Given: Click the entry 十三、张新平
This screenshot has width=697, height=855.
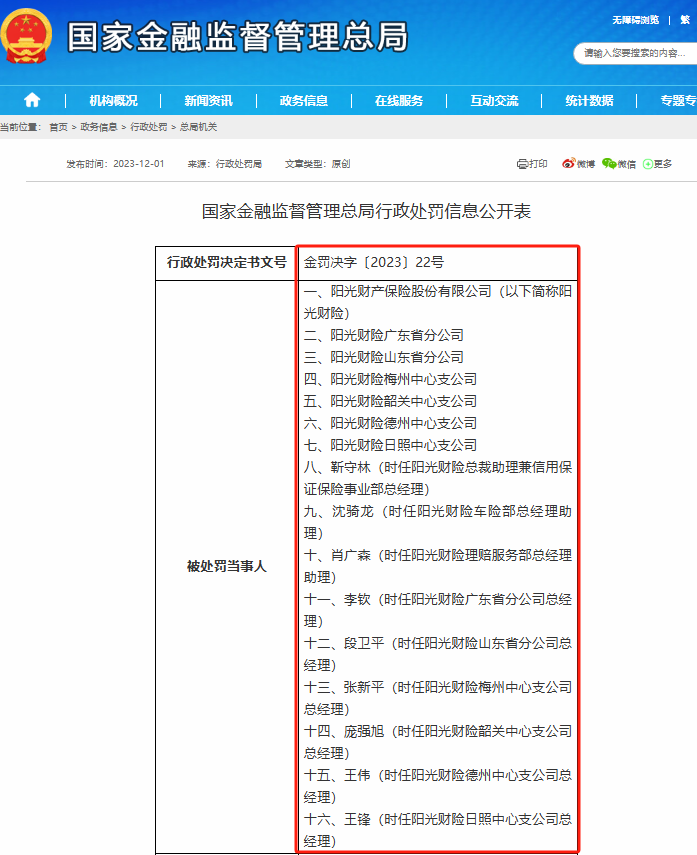Looking at the screenshot, I should [437, 698].
